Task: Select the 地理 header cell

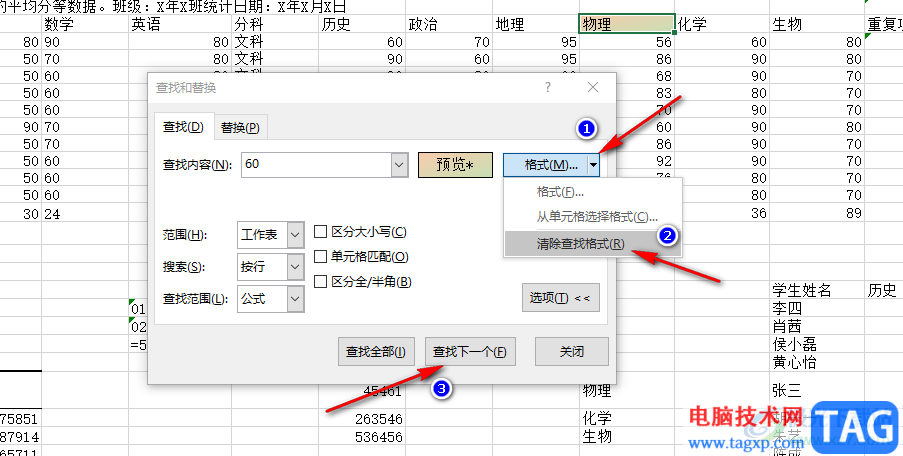Action: [x=536, y=24]
